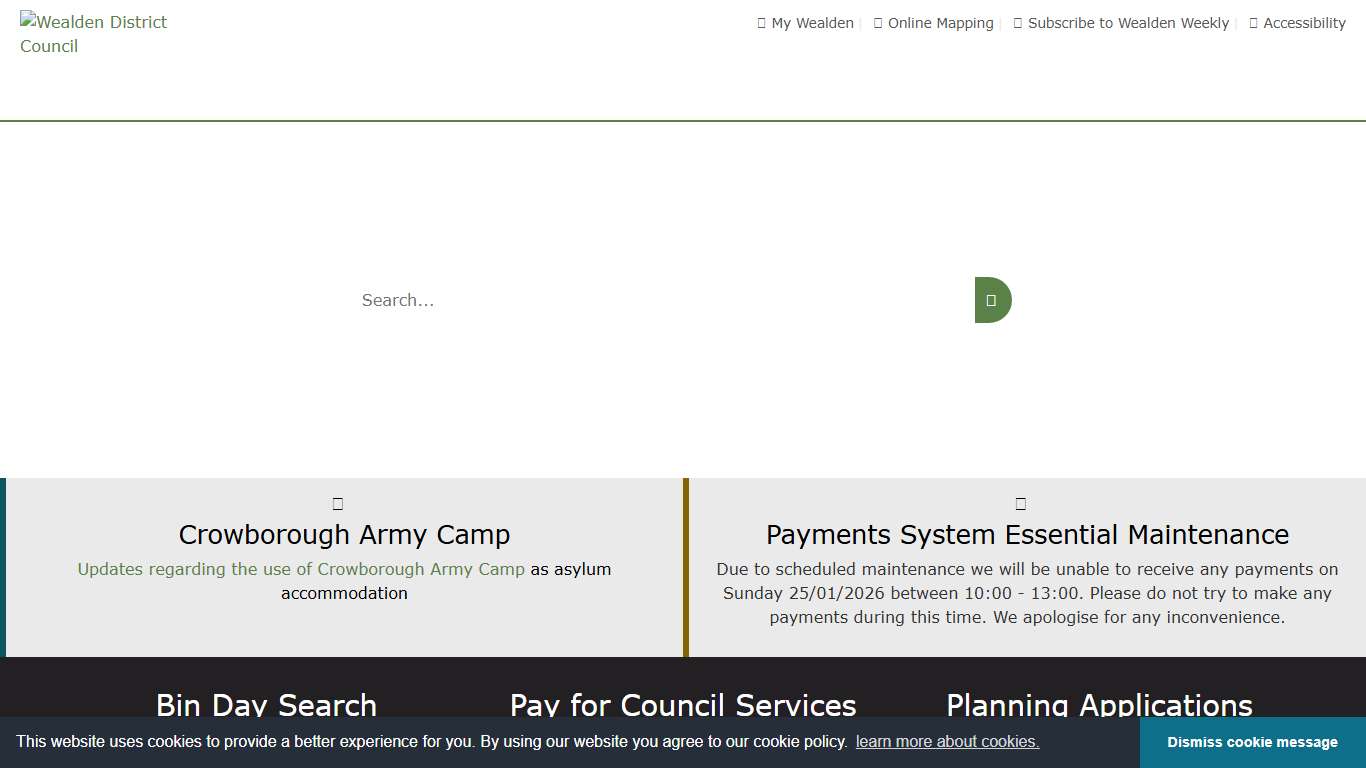Open the Online Mapping text link

[x=940, y=23]
